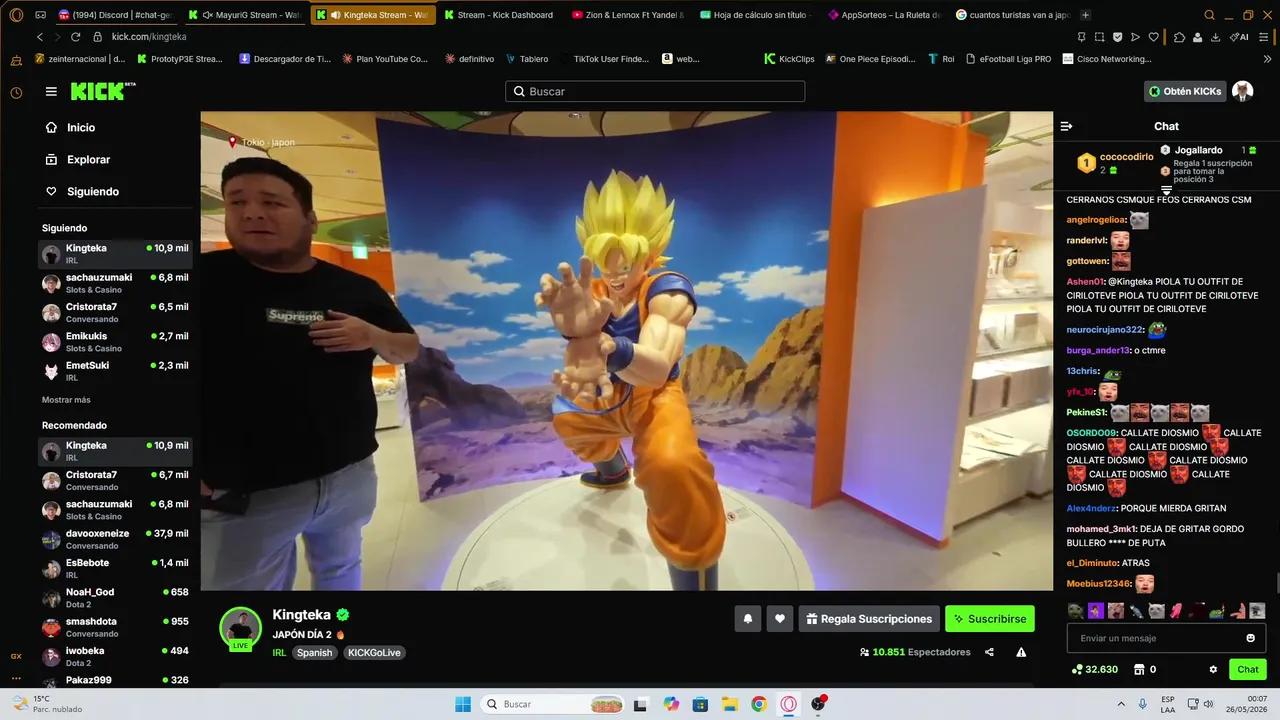Open Siguiendo in the sidebar
Viewport: 1280px width, 720px height.
82,192
